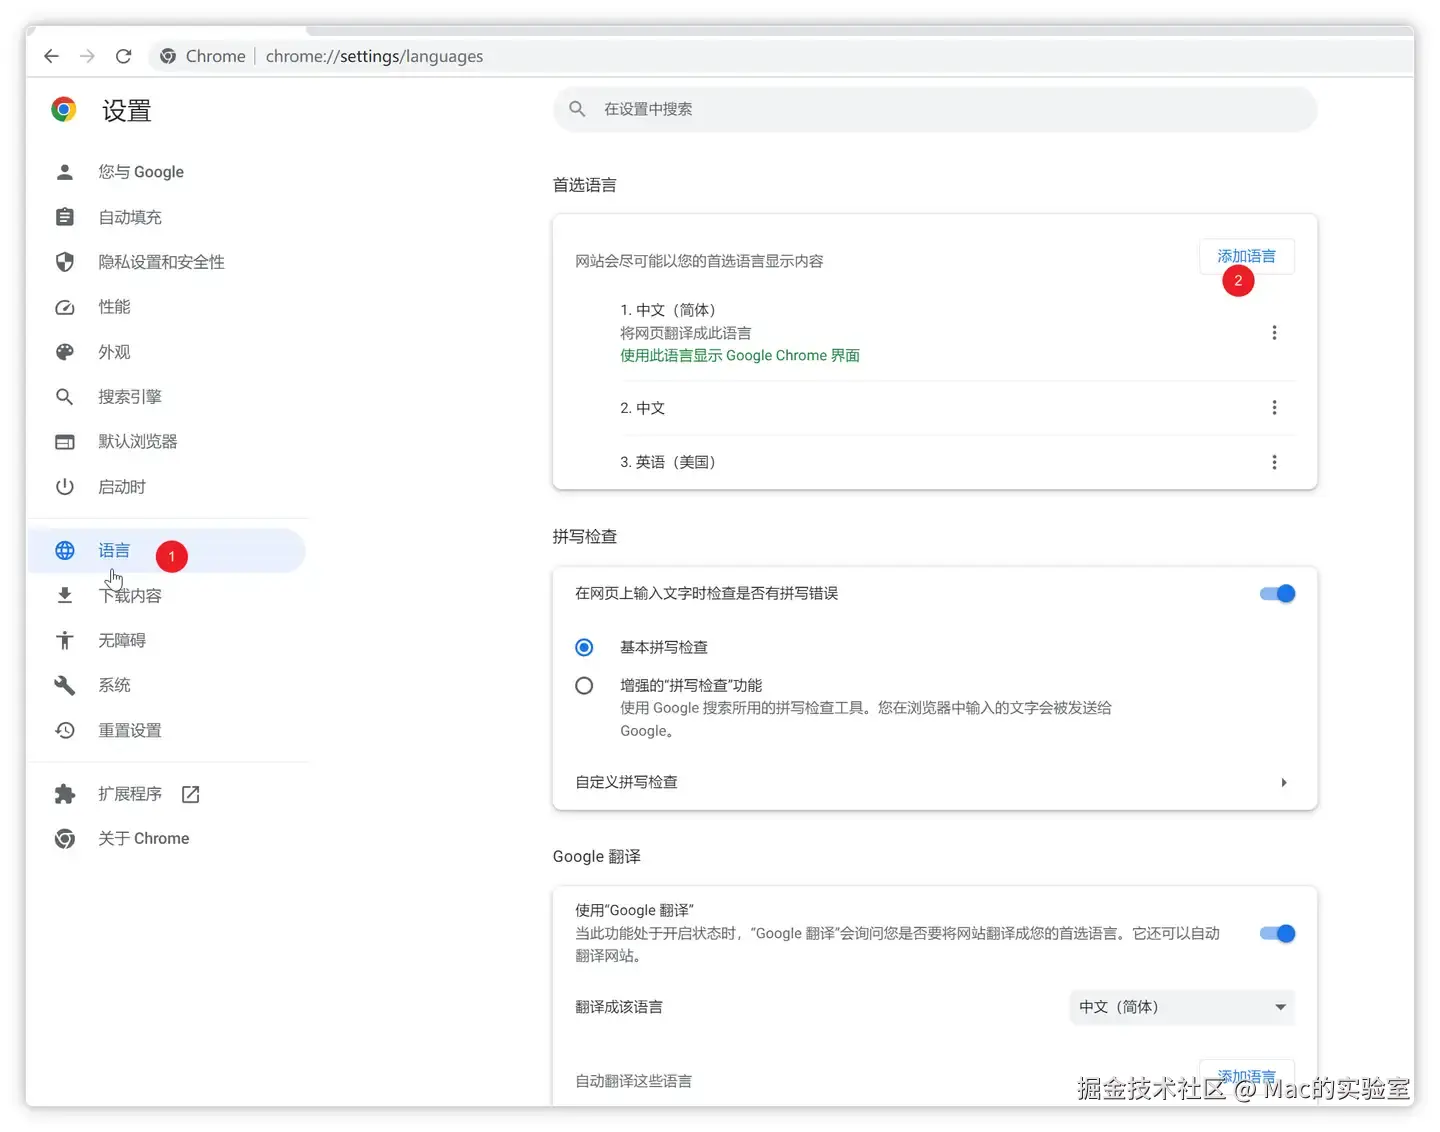Toggle the 使用"Google 翻译" switch

coord(1278,934)
